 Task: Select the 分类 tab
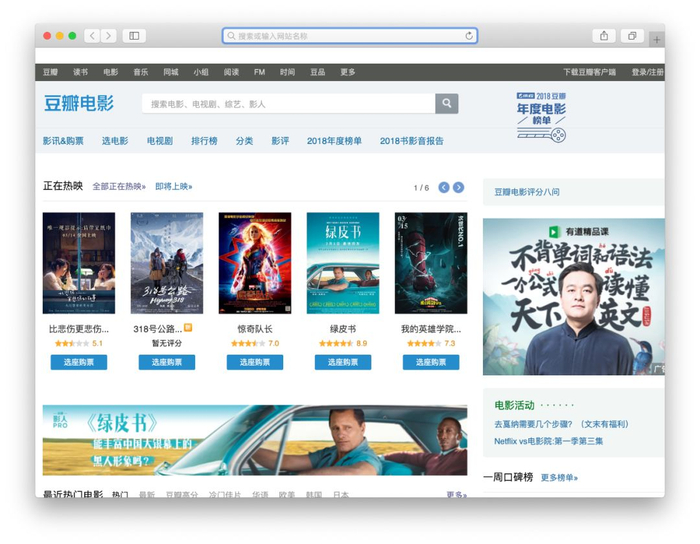click(x=244, y=141)
